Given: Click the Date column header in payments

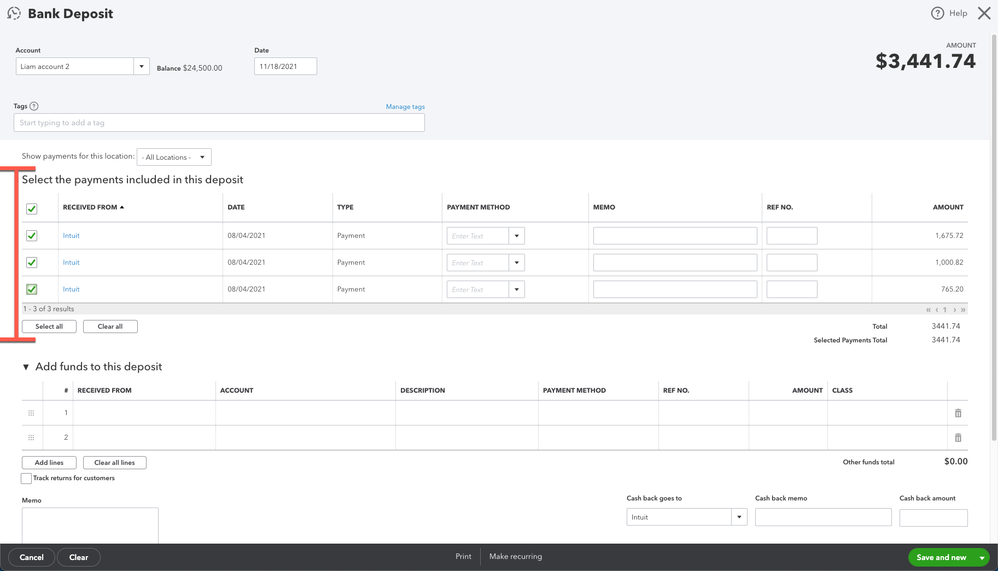Looking at the screenshot, I should (236, 207).
